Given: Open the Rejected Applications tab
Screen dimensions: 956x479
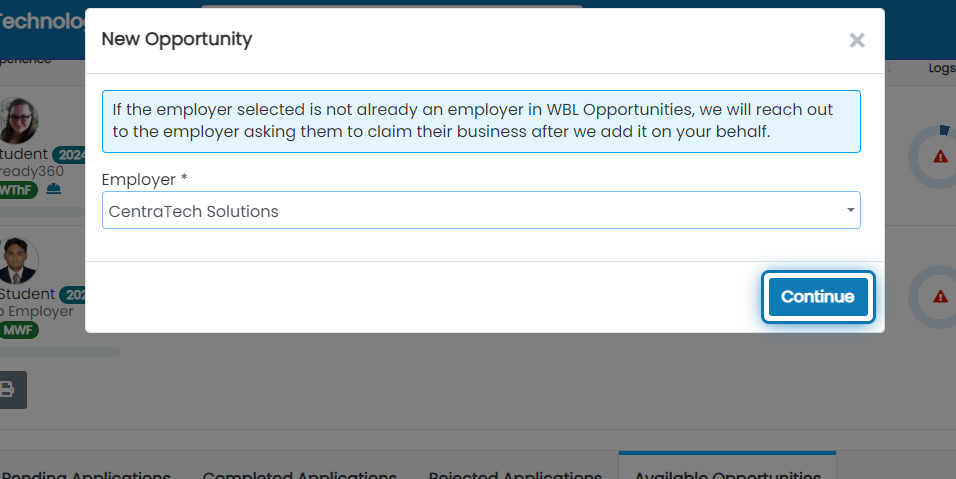Looking at the screenshot, I should click(x=515, y=474).
